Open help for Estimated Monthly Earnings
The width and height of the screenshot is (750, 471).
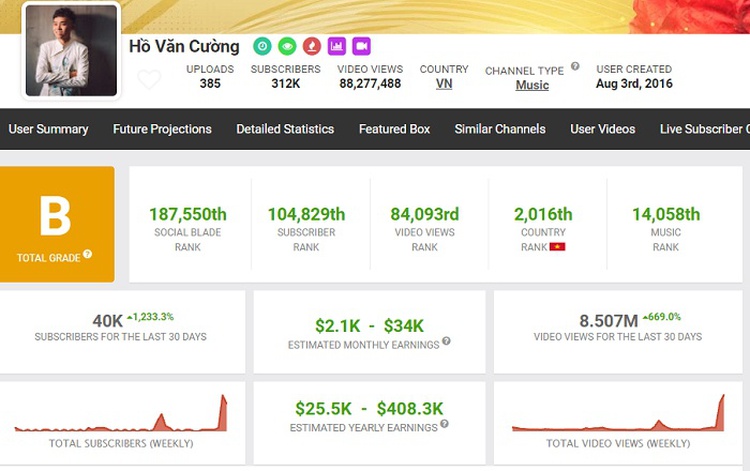click(446, 342)
